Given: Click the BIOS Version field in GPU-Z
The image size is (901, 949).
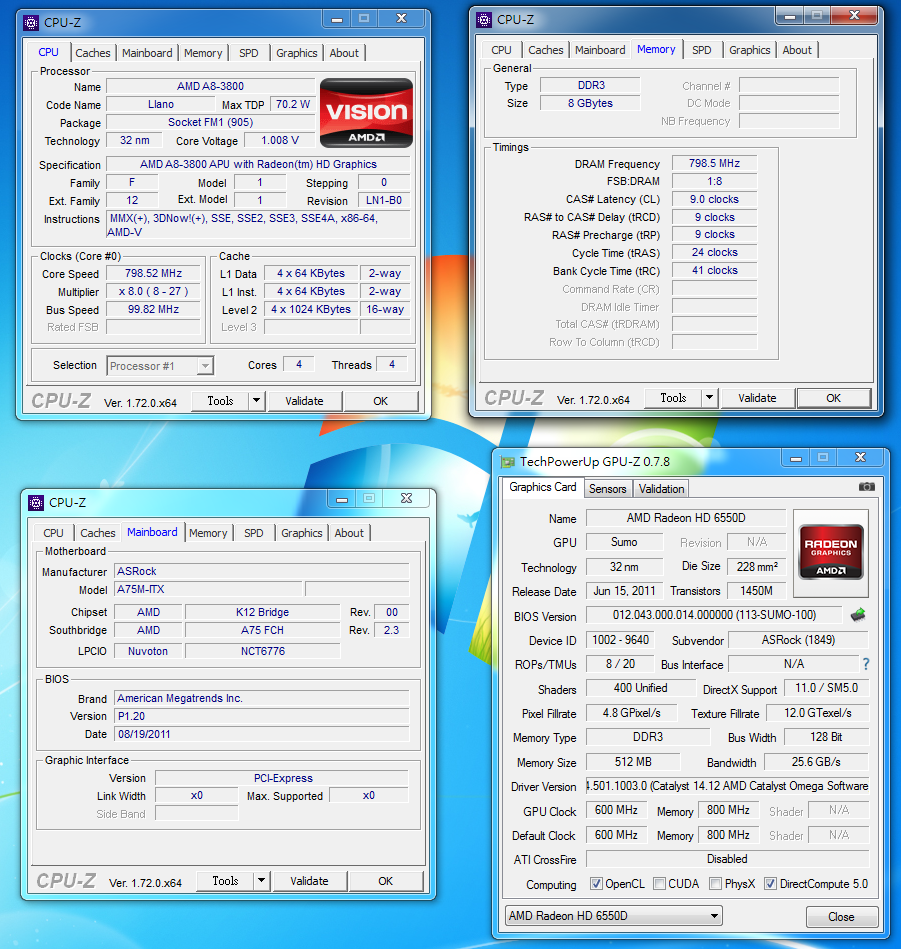Looking at the screenshot, I should [x=714, y=616].
